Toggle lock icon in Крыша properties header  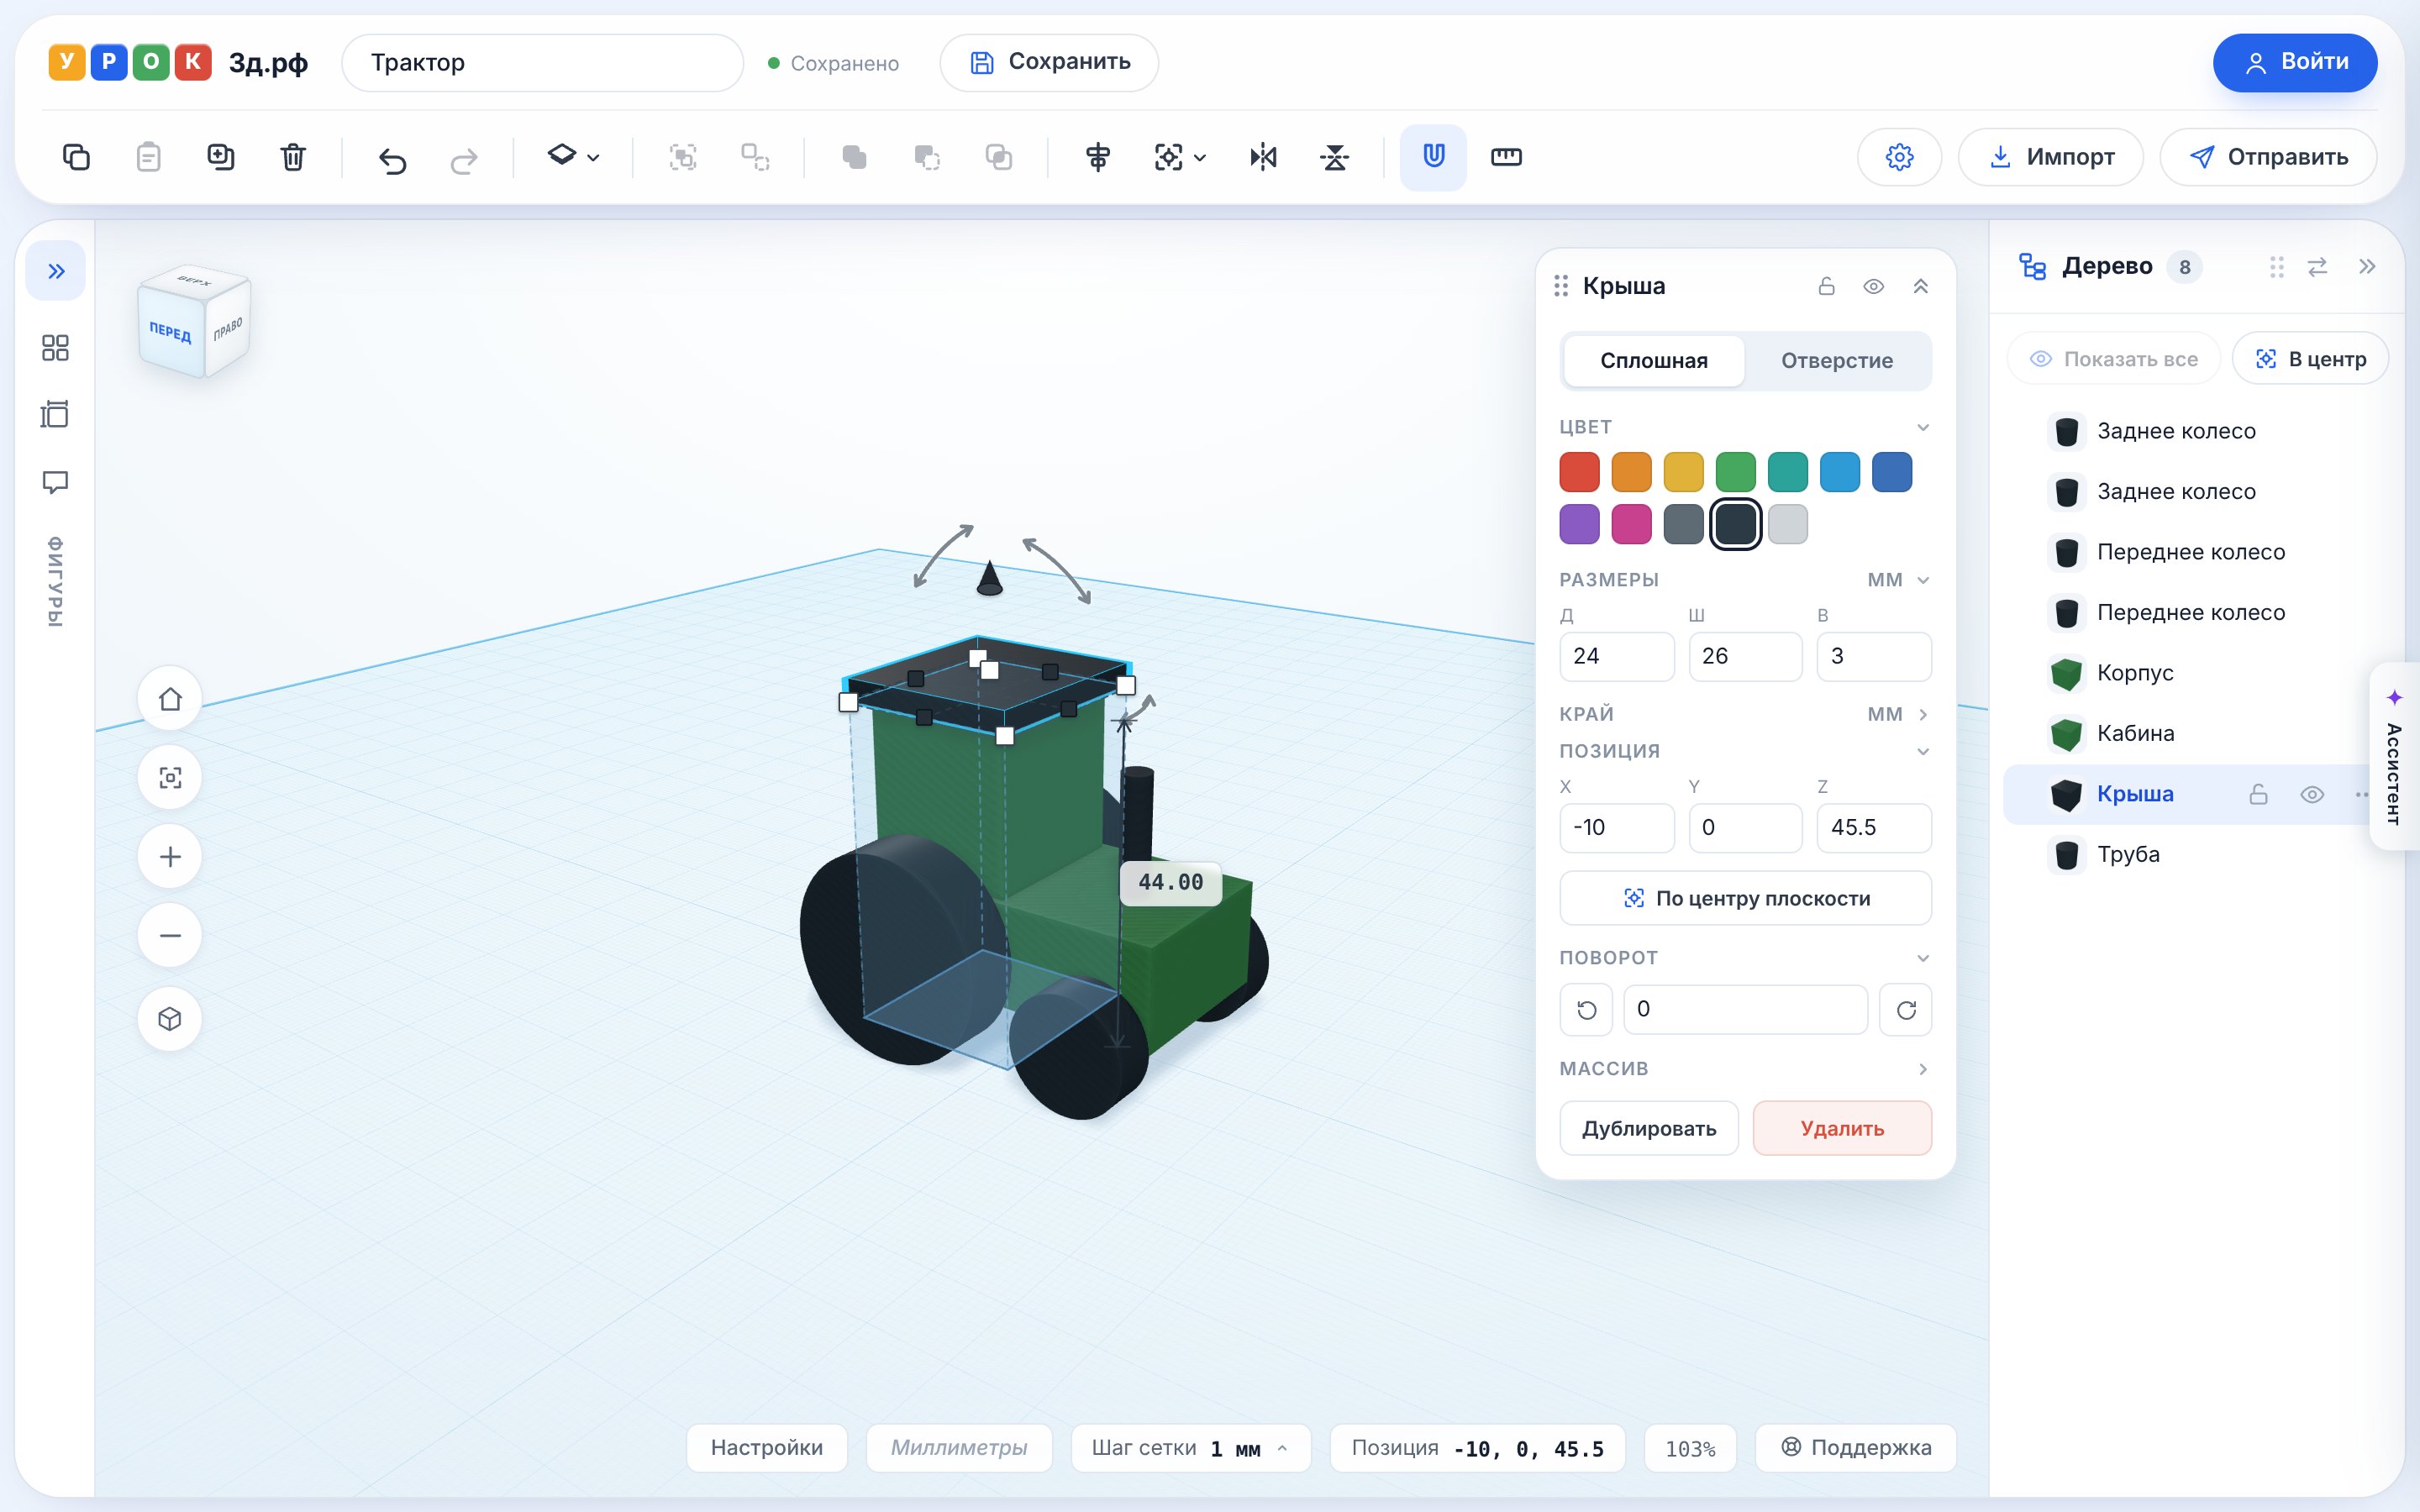[x=1826, y=287]
